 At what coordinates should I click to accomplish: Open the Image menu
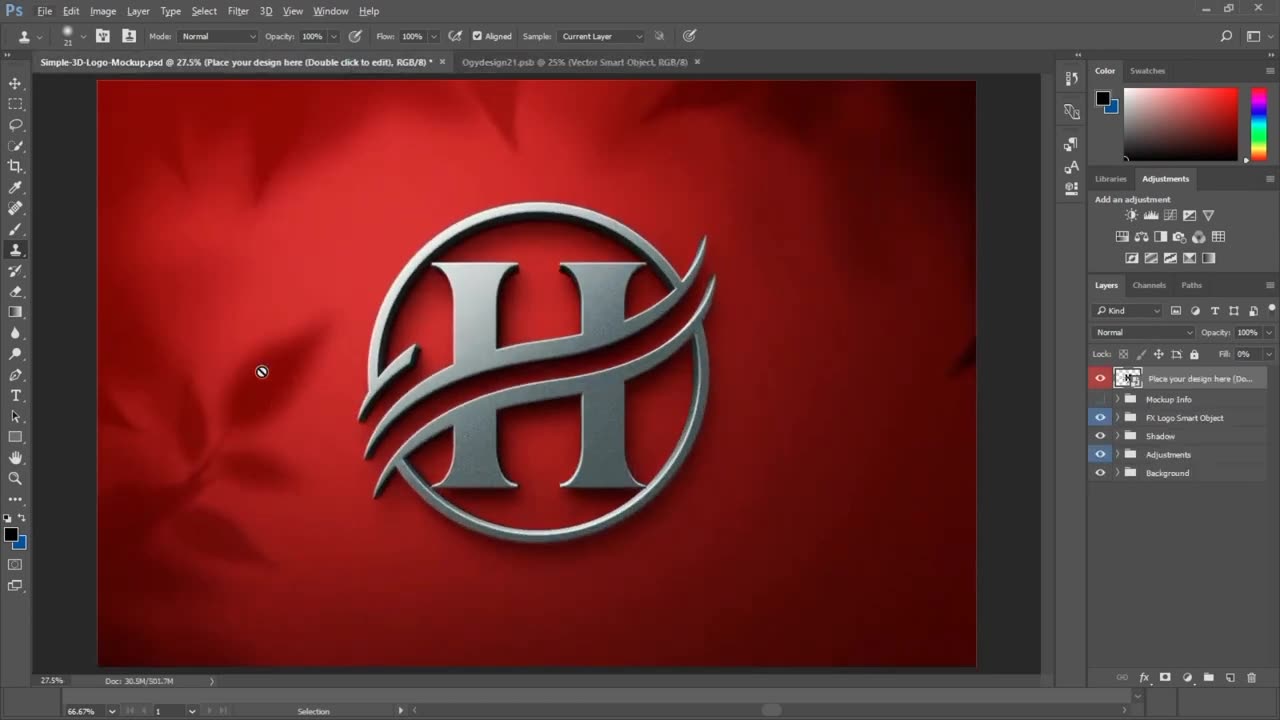point(103,11)
